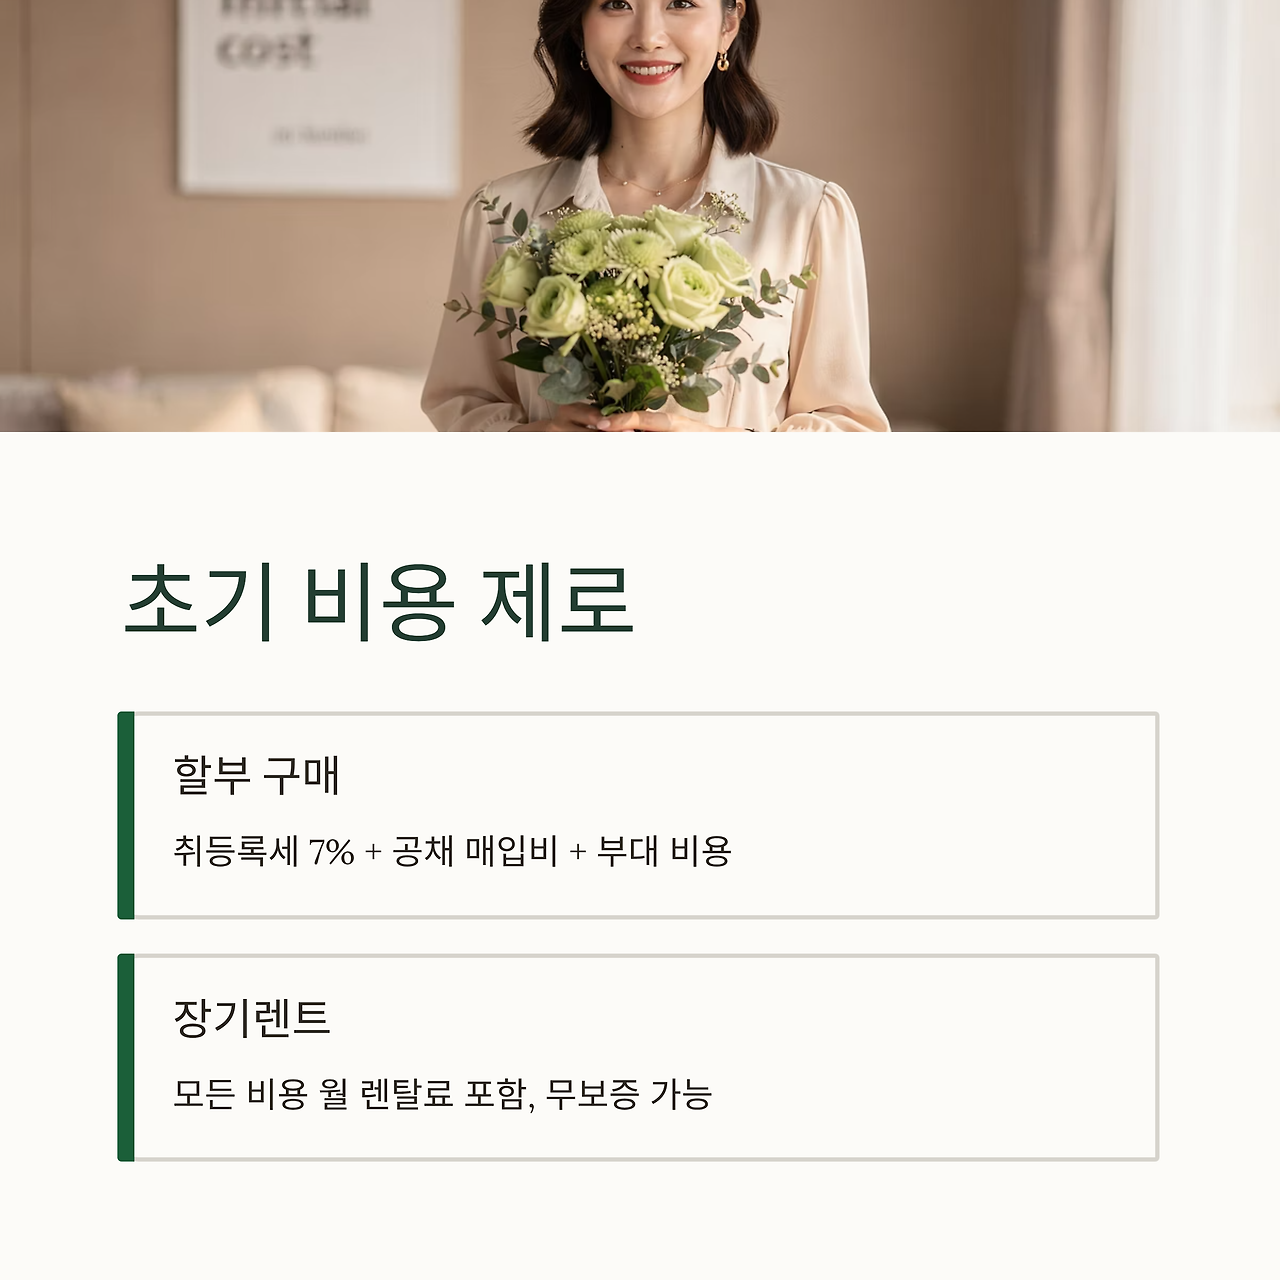
Task: Click the sofa cushions in the photo background
Action: [x=240, y=400]
